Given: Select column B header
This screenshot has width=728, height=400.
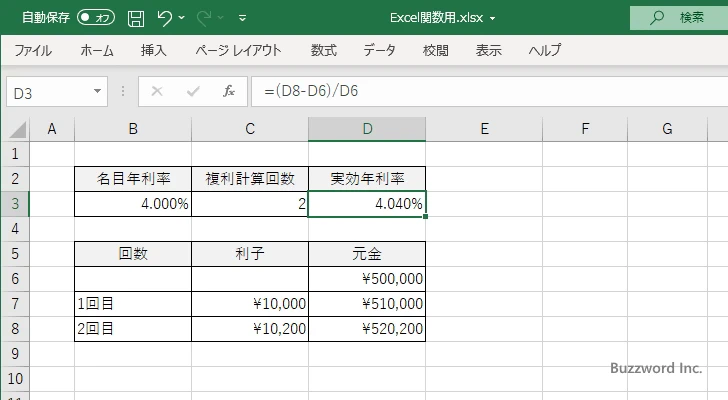Looking at the screenshot, I should click(x=133, y=129).
